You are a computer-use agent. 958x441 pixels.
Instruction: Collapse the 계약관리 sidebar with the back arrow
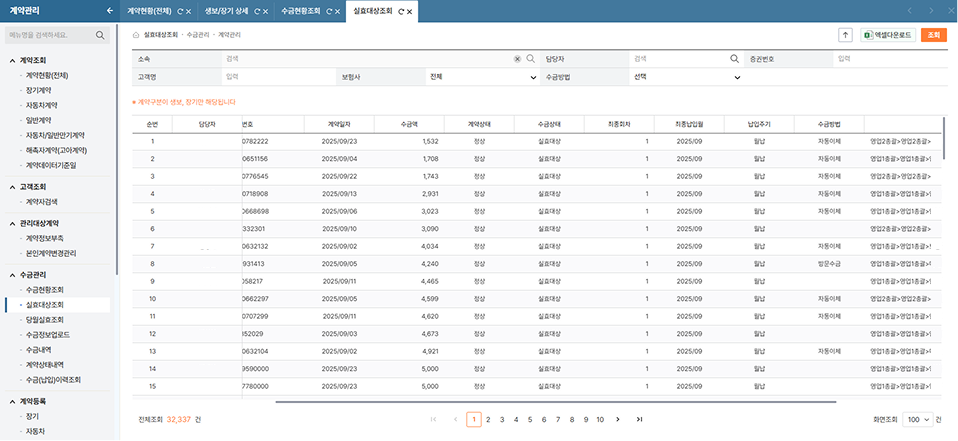[x=108, y=11]
